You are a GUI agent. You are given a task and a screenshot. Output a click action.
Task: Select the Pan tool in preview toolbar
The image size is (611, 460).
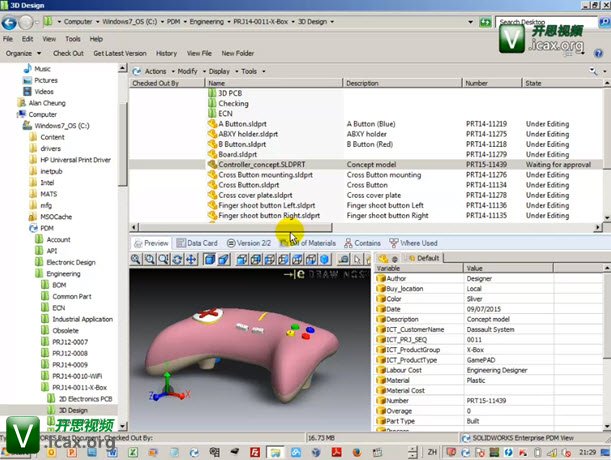pyautogui.click(x=192, y=259)
